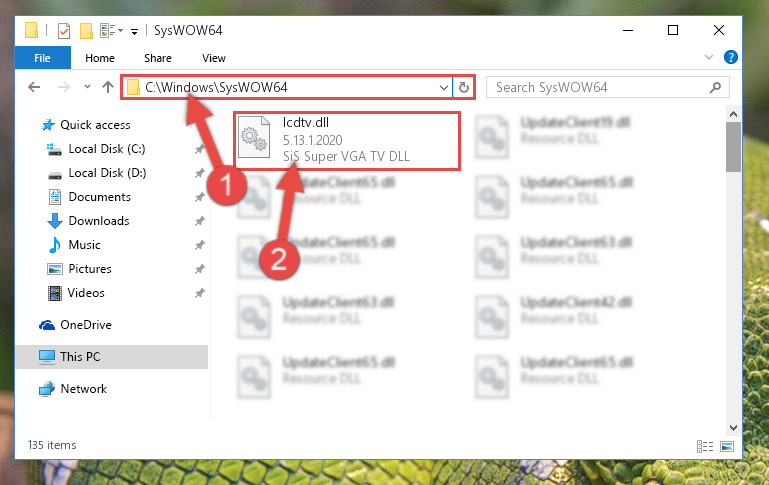Unpin Documents from Quick access

199,197
